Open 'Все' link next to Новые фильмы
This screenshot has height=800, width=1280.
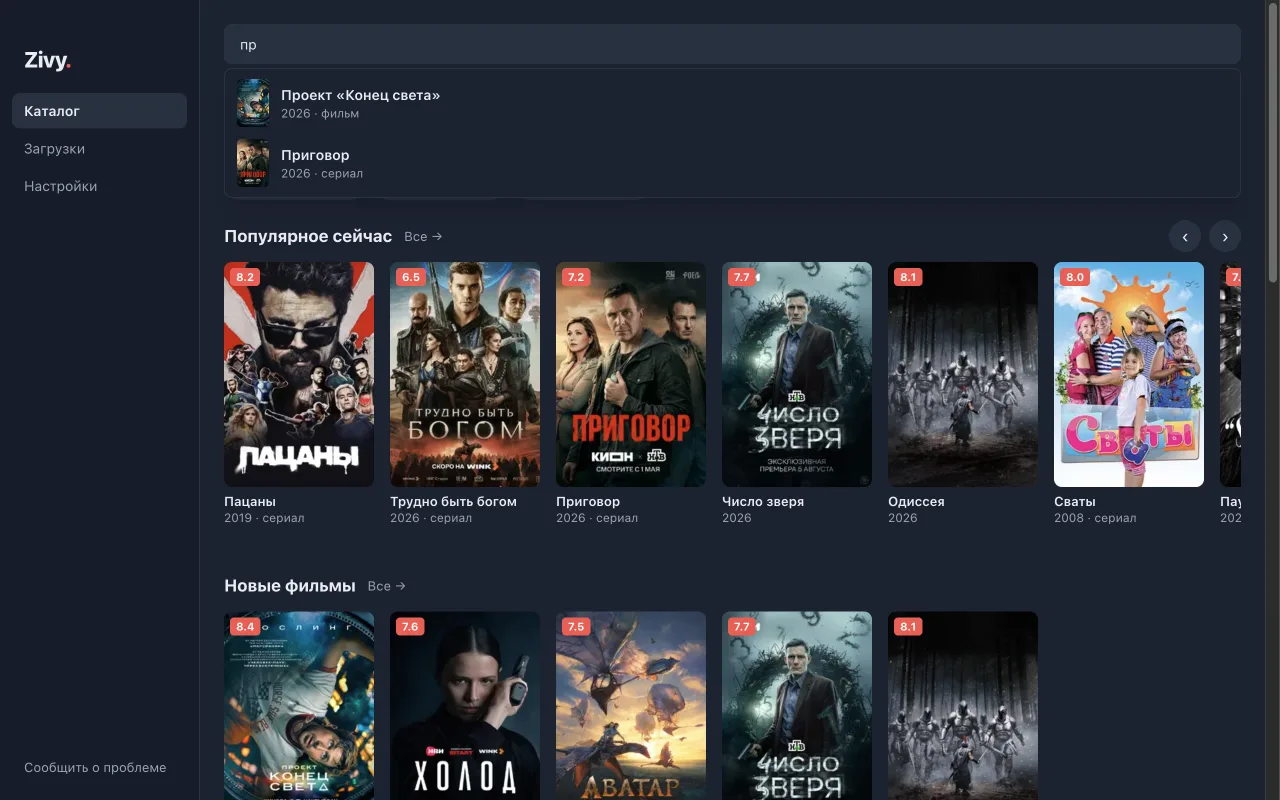tap(386, 586)
